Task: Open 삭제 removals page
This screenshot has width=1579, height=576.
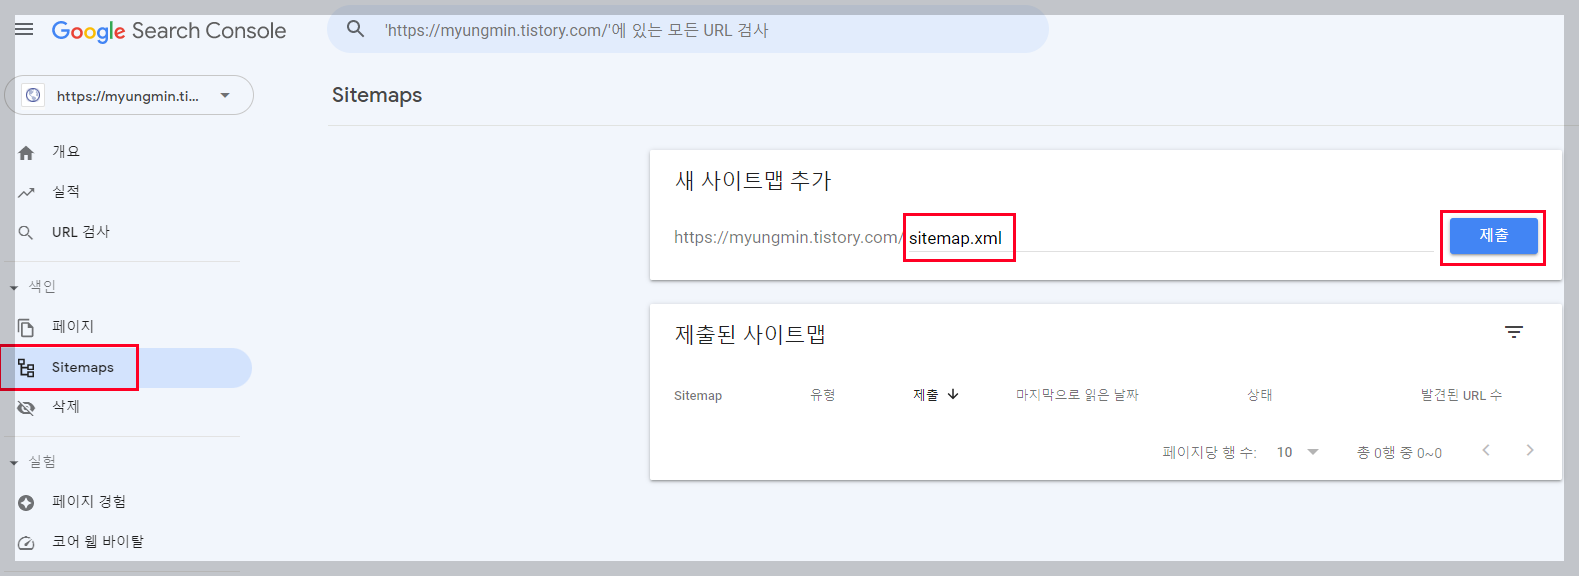Action: point(66,407)
